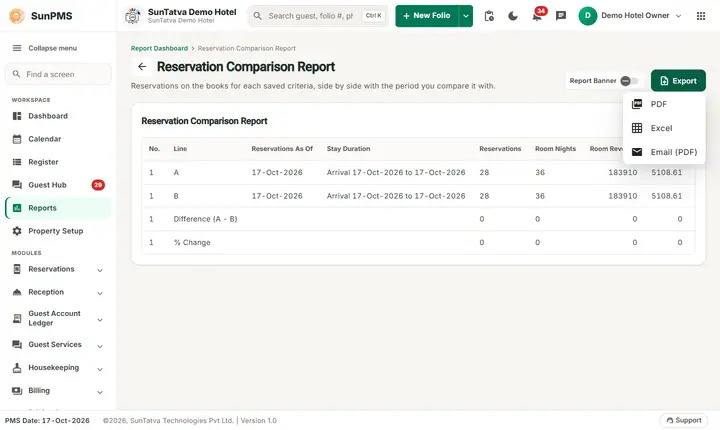Click the % Change row label

[x=192, y=243]
